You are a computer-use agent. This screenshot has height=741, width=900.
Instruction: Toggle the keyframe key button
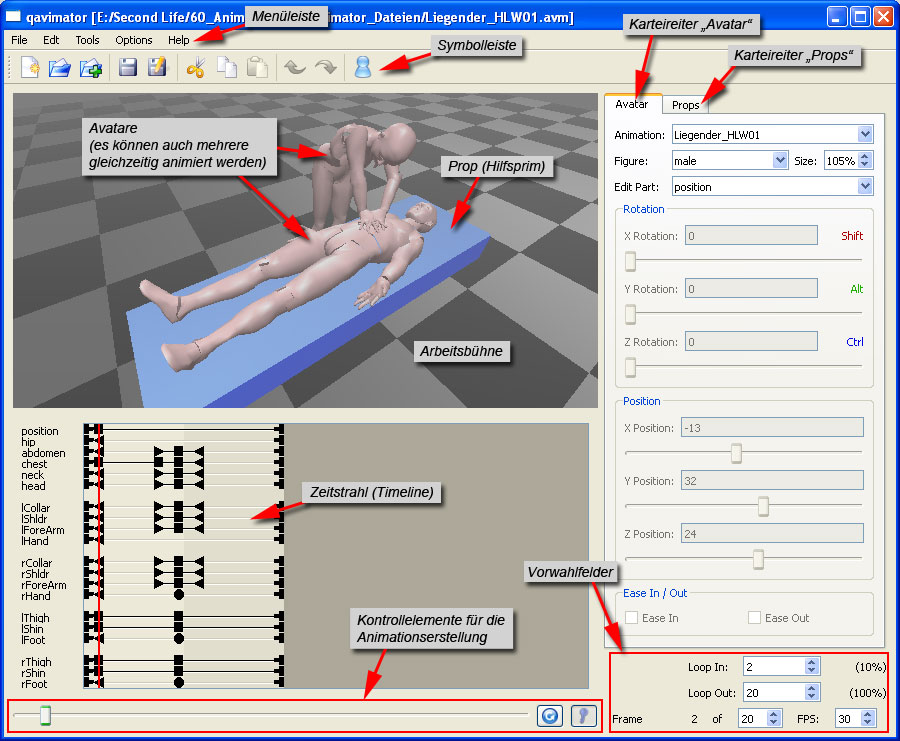point(582,715)
